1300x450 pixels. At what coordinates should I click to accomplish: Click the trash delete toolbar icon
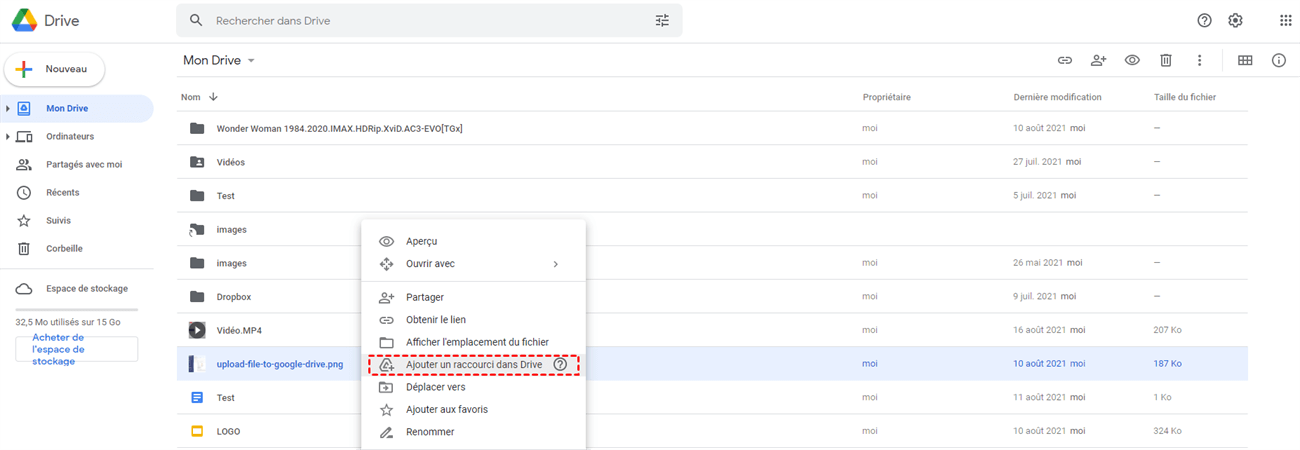tap(1165, 60)
